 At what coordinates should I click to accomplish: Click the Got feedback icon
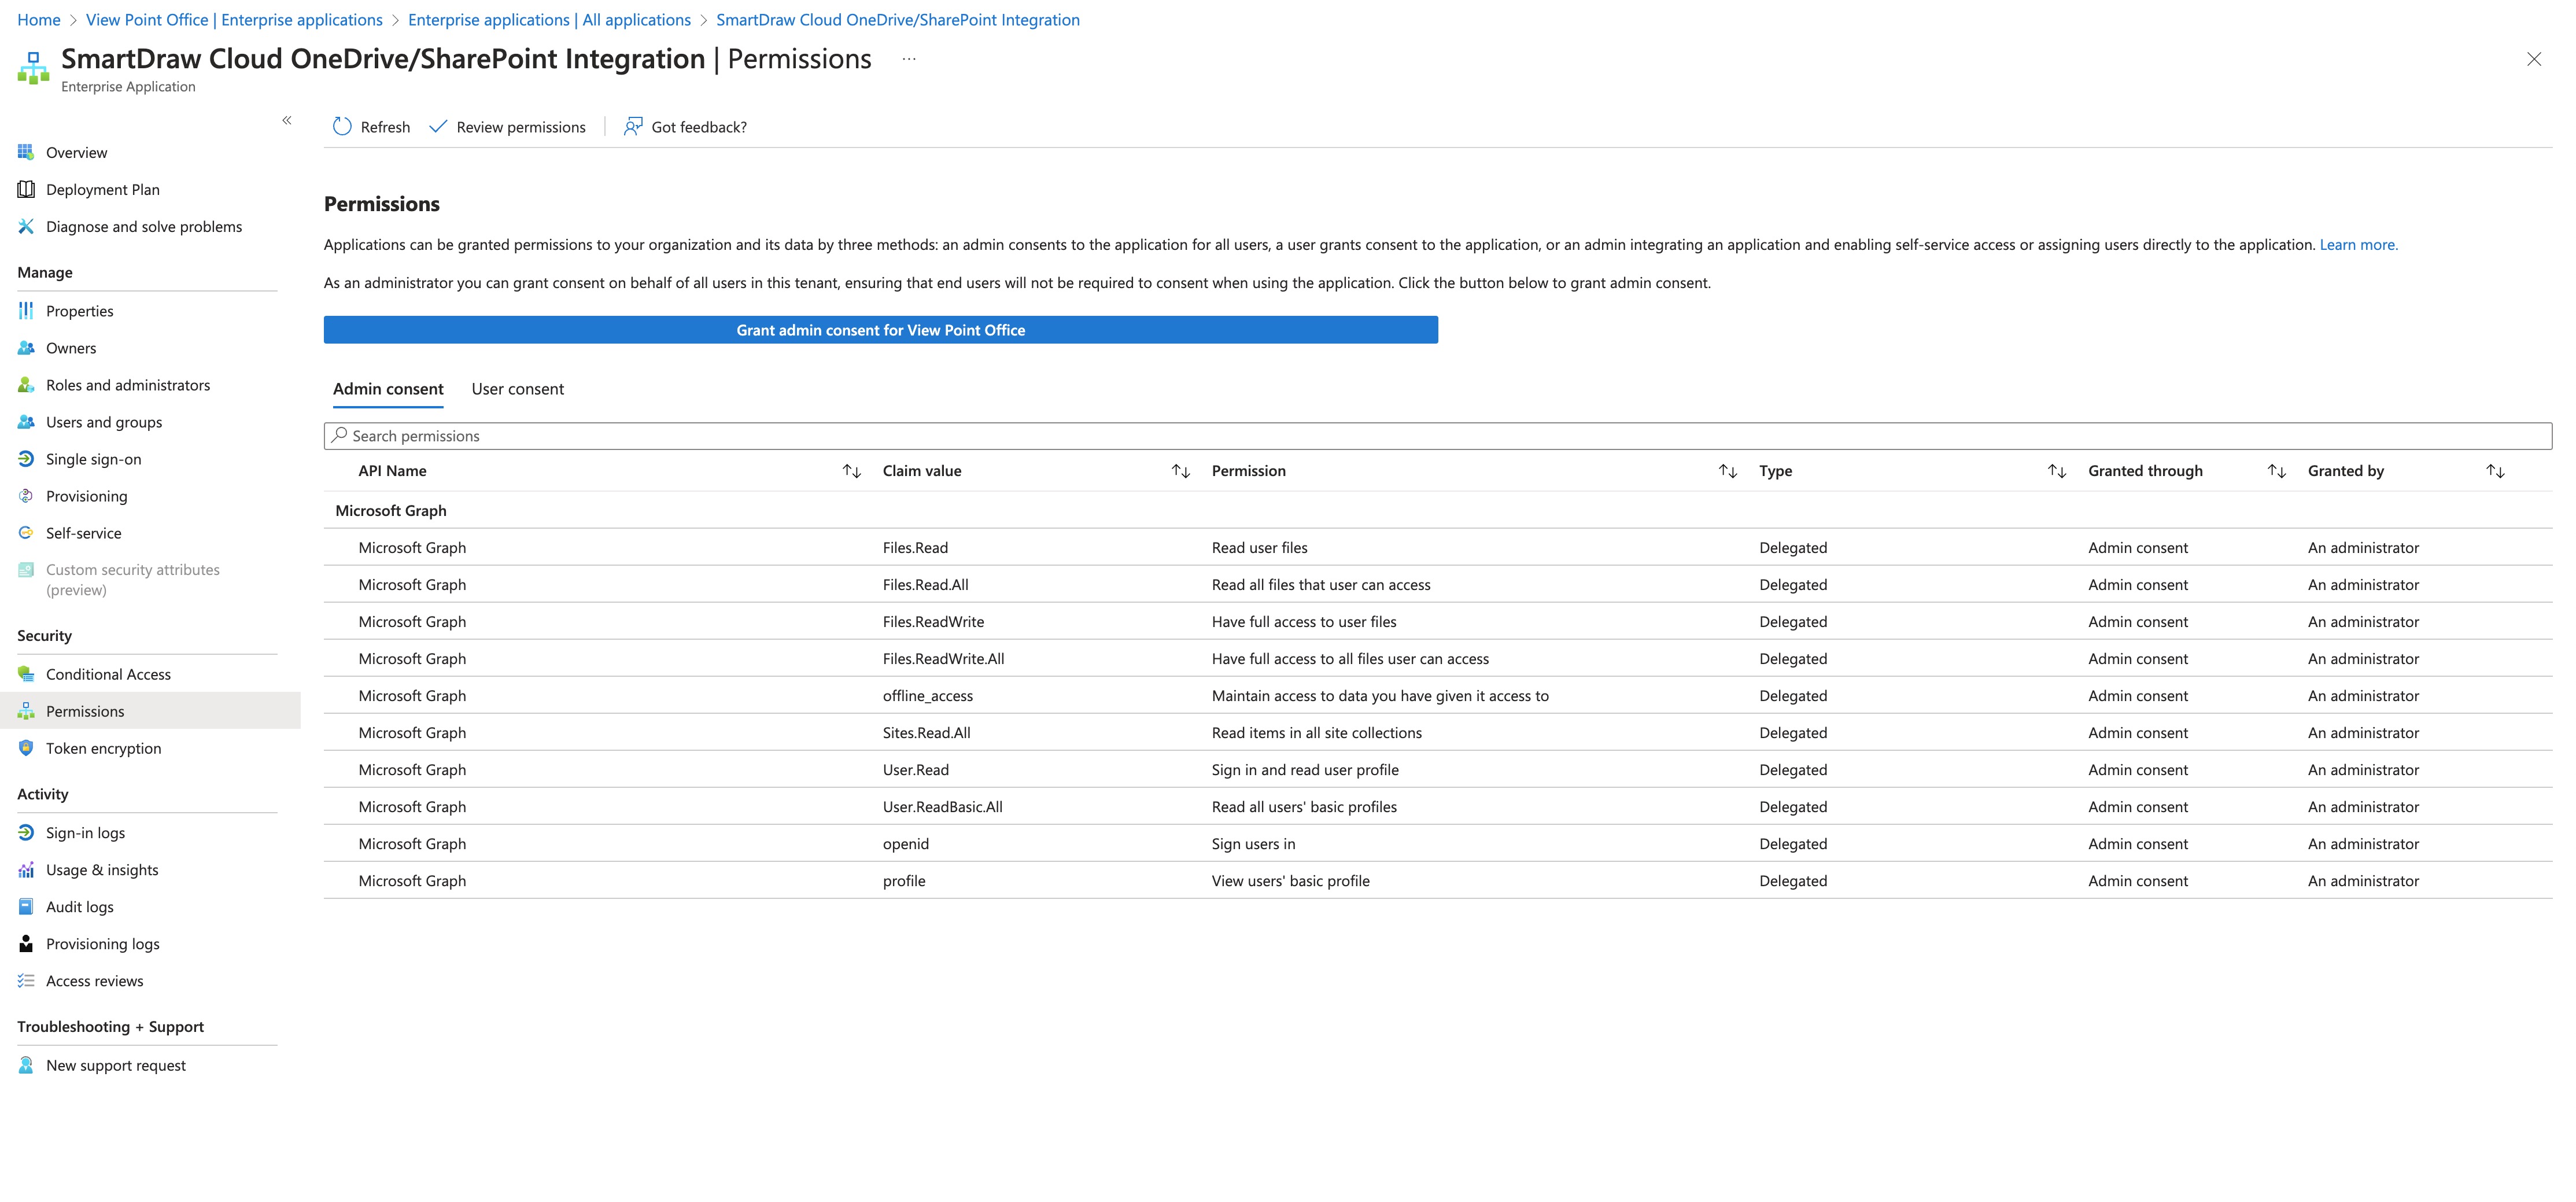pyautogui.click(x=633, y=126)
